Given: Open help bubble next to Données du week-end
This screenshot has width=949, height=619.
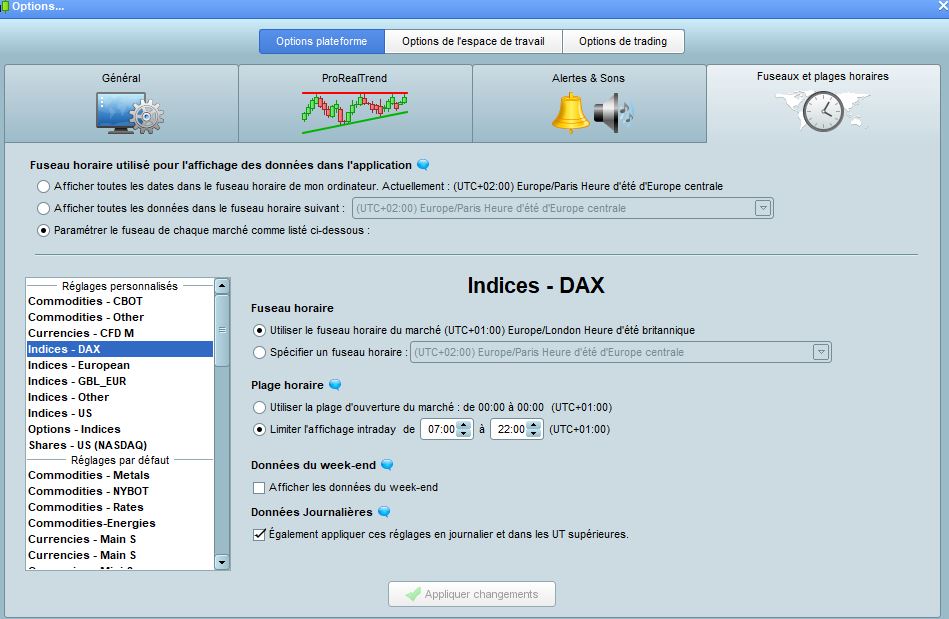Looking at the screenshot, I should coord(387,465).
